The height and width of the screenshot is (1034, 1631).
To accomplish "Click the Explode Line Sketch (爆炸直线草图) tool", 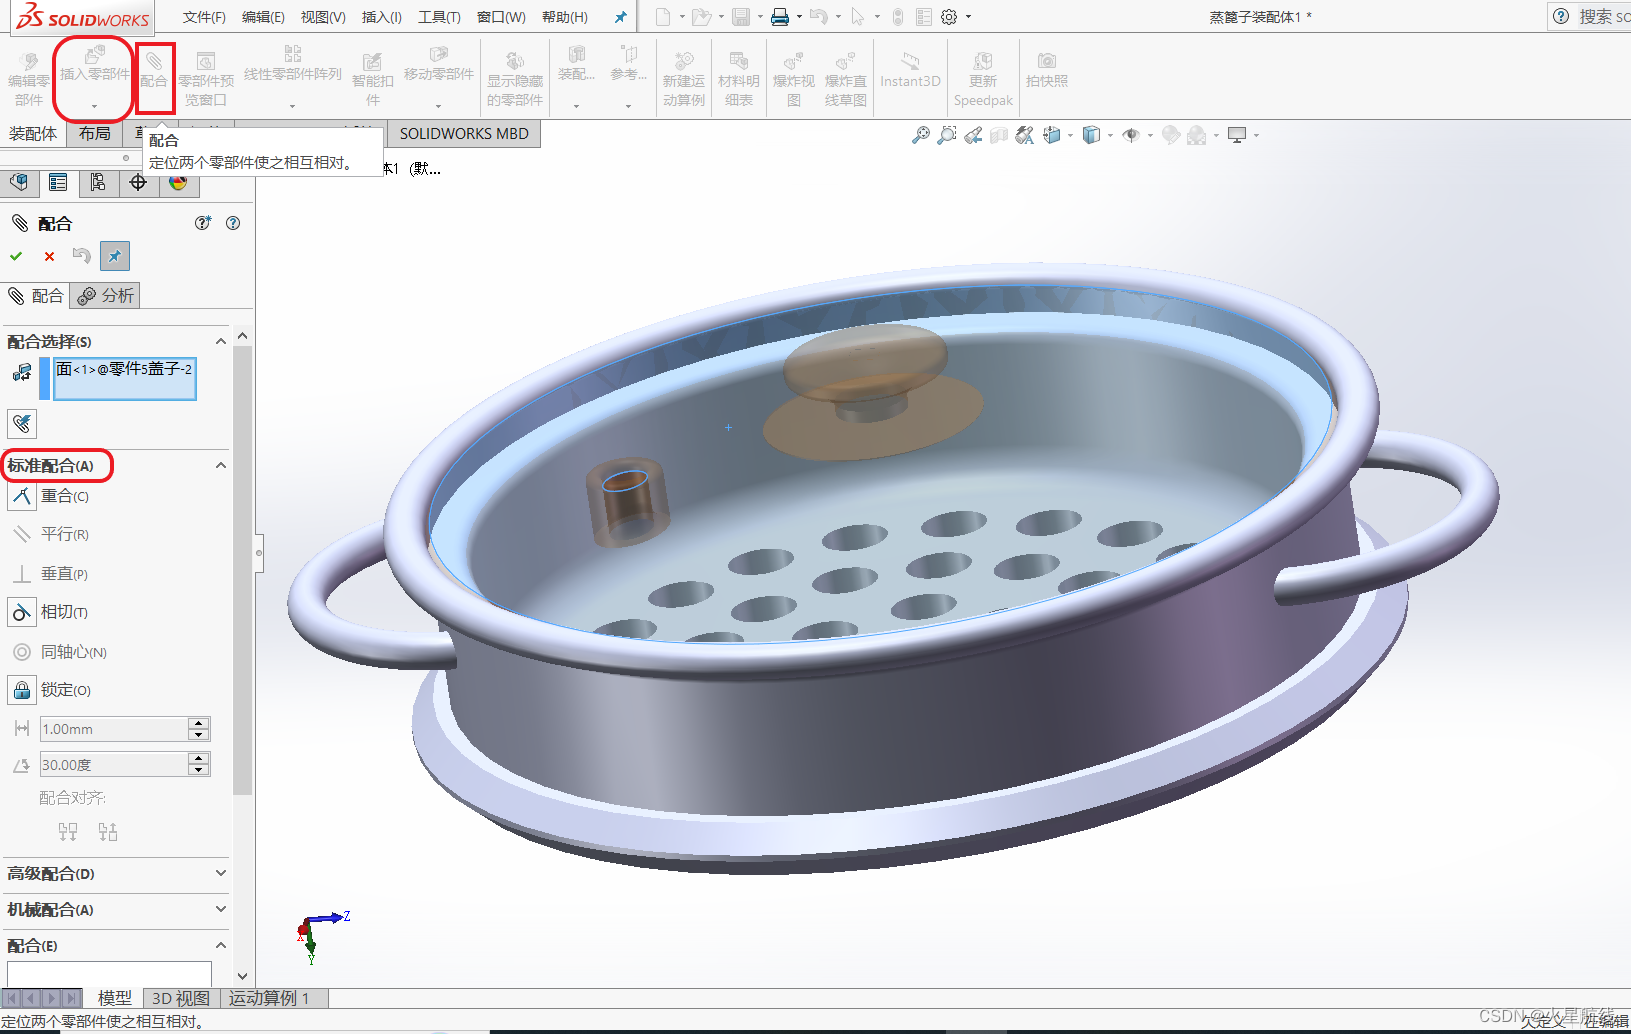I will pos(846,80).
